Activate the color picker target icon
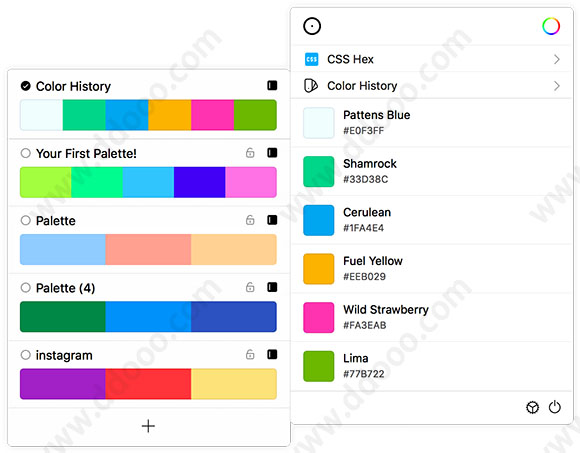Screen dimensions: 580x453 312,26
